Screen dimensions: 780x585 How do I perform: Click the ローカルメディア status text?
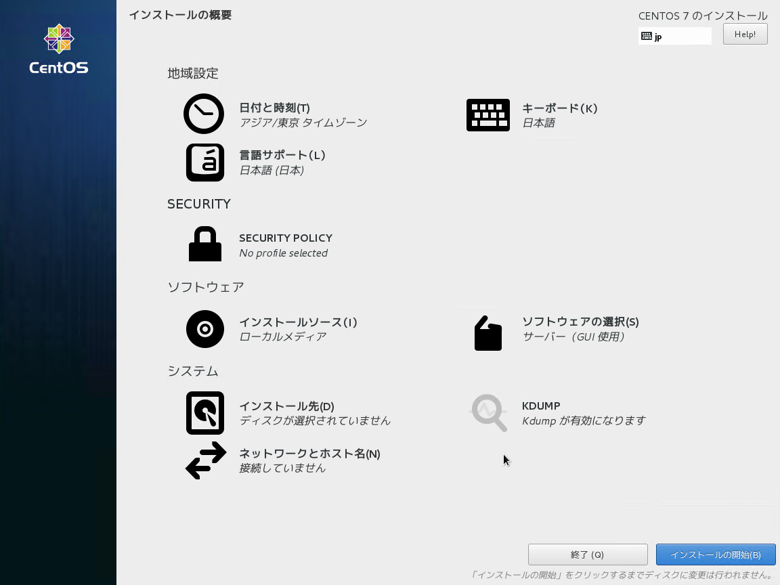tap(283, 336)
